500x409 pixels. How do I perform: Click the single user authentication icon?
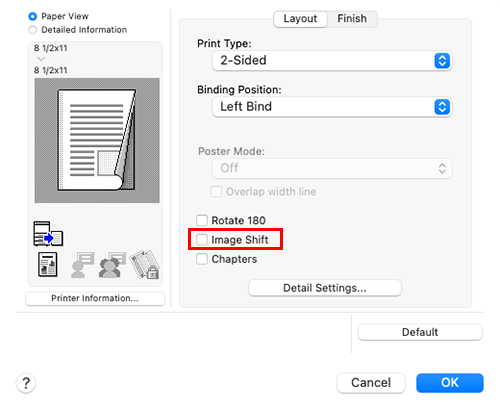pyautogui.click(x=82, y=265)
